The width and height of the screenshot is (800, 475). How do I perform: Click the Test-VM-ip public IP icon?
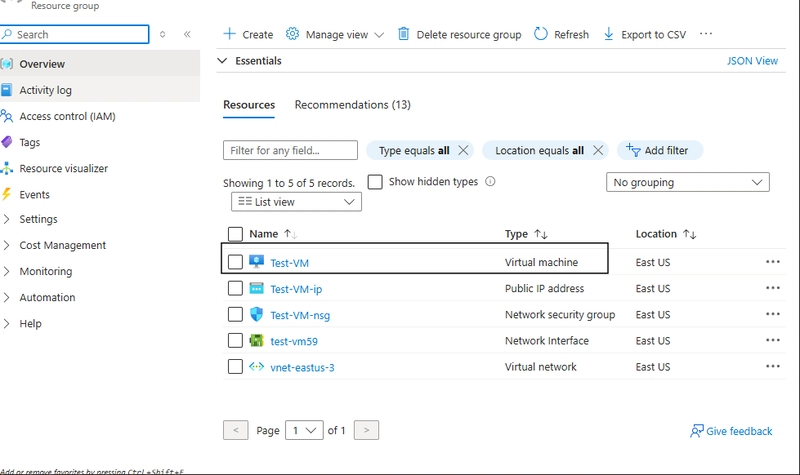click(x=256, y=288)
